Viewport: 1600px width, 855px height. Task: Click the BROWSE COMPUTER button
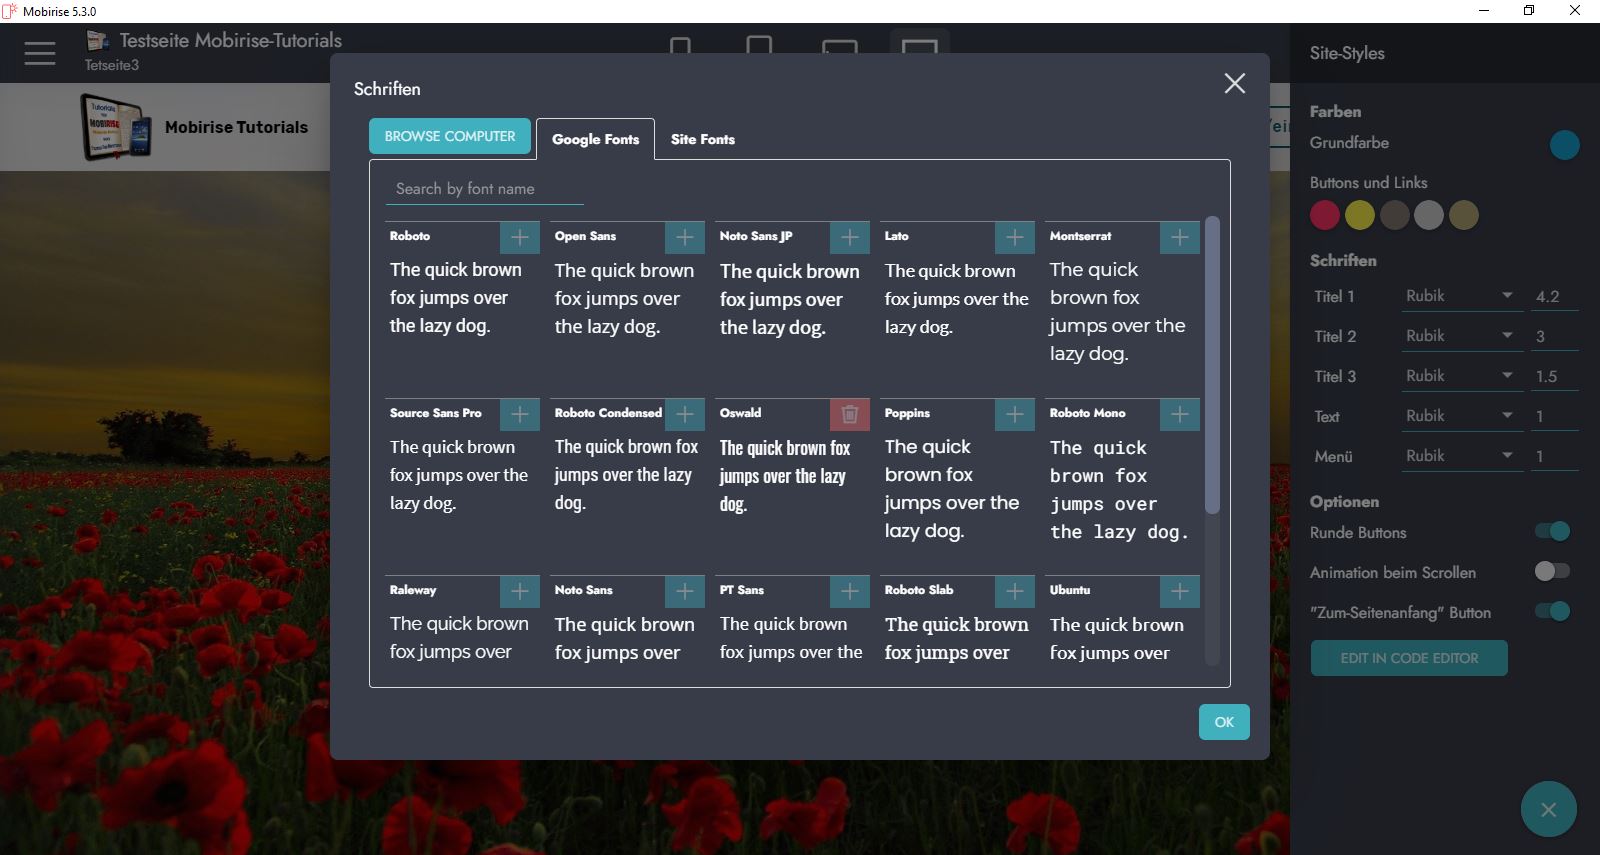450,136
